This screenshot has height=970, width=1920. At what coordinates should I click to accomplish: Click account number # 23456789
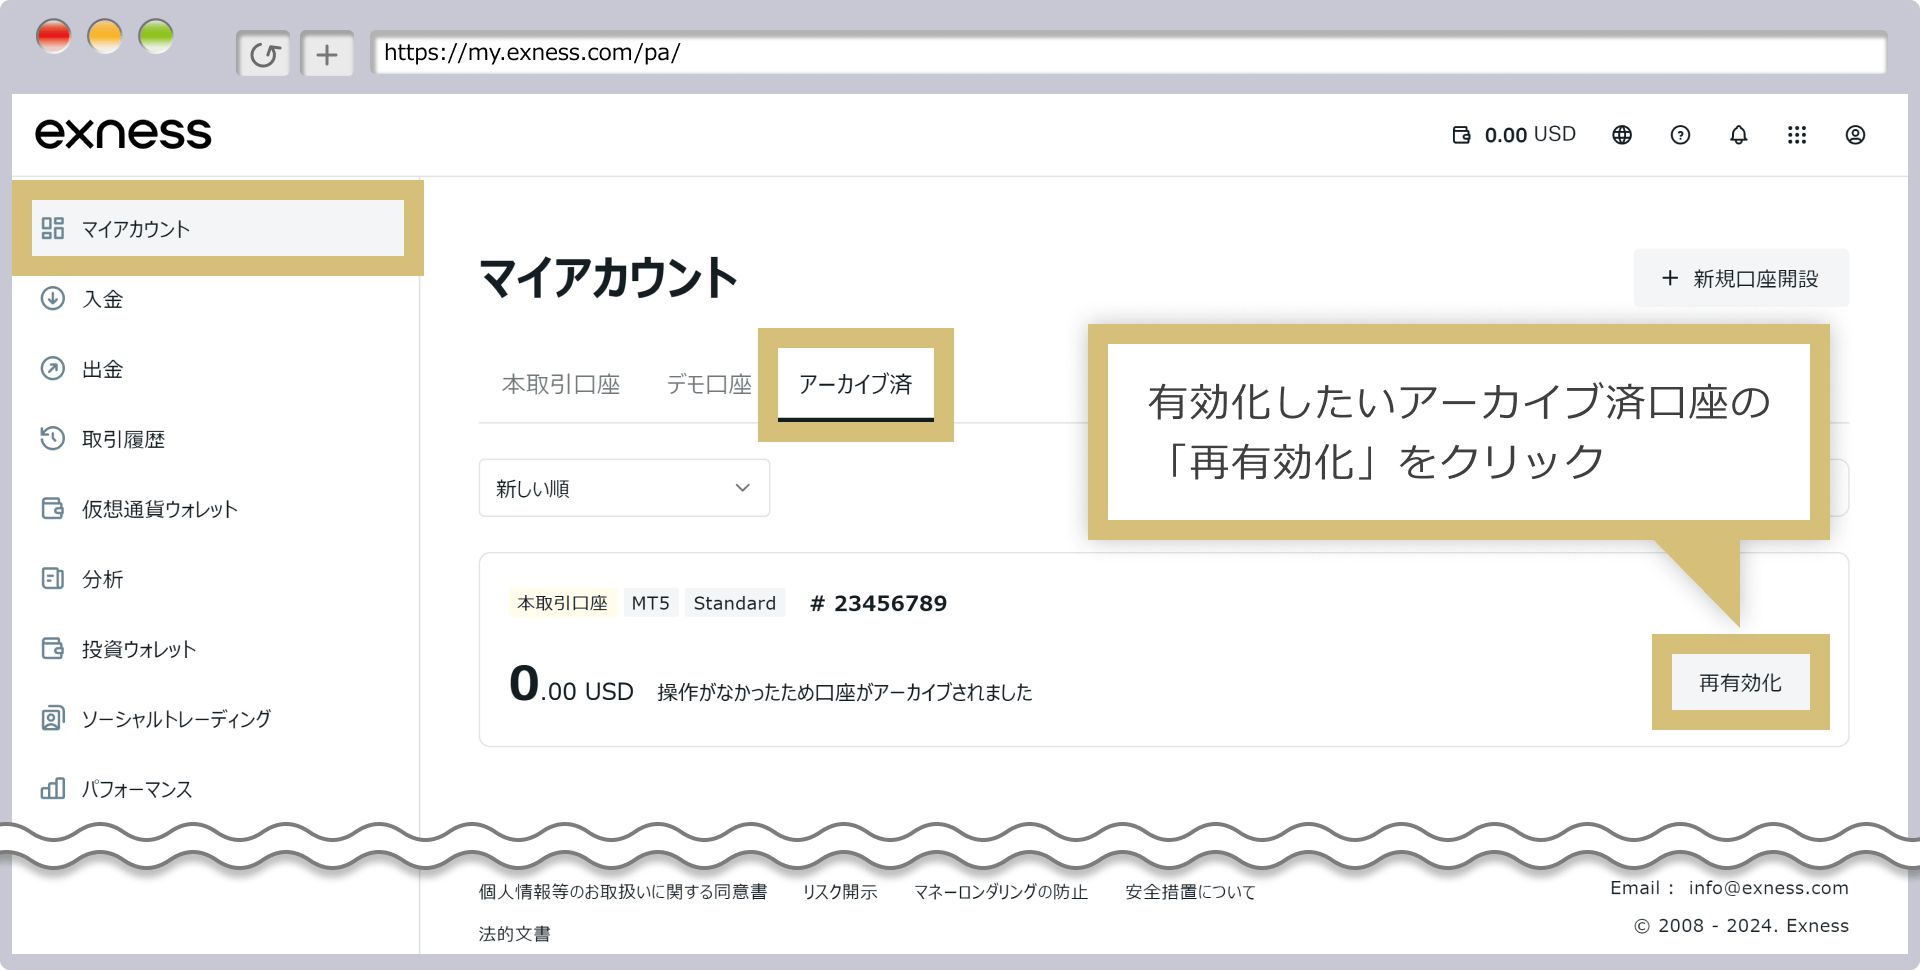pos(878,603)
